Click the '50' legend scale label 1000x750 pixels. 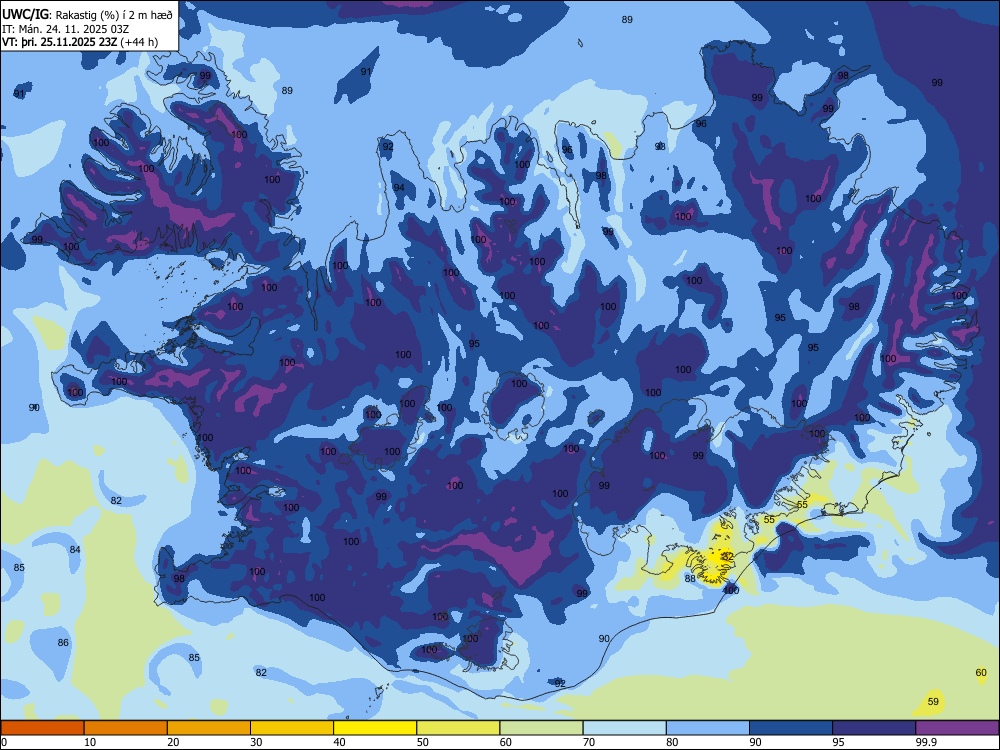(x=423, y=742)
